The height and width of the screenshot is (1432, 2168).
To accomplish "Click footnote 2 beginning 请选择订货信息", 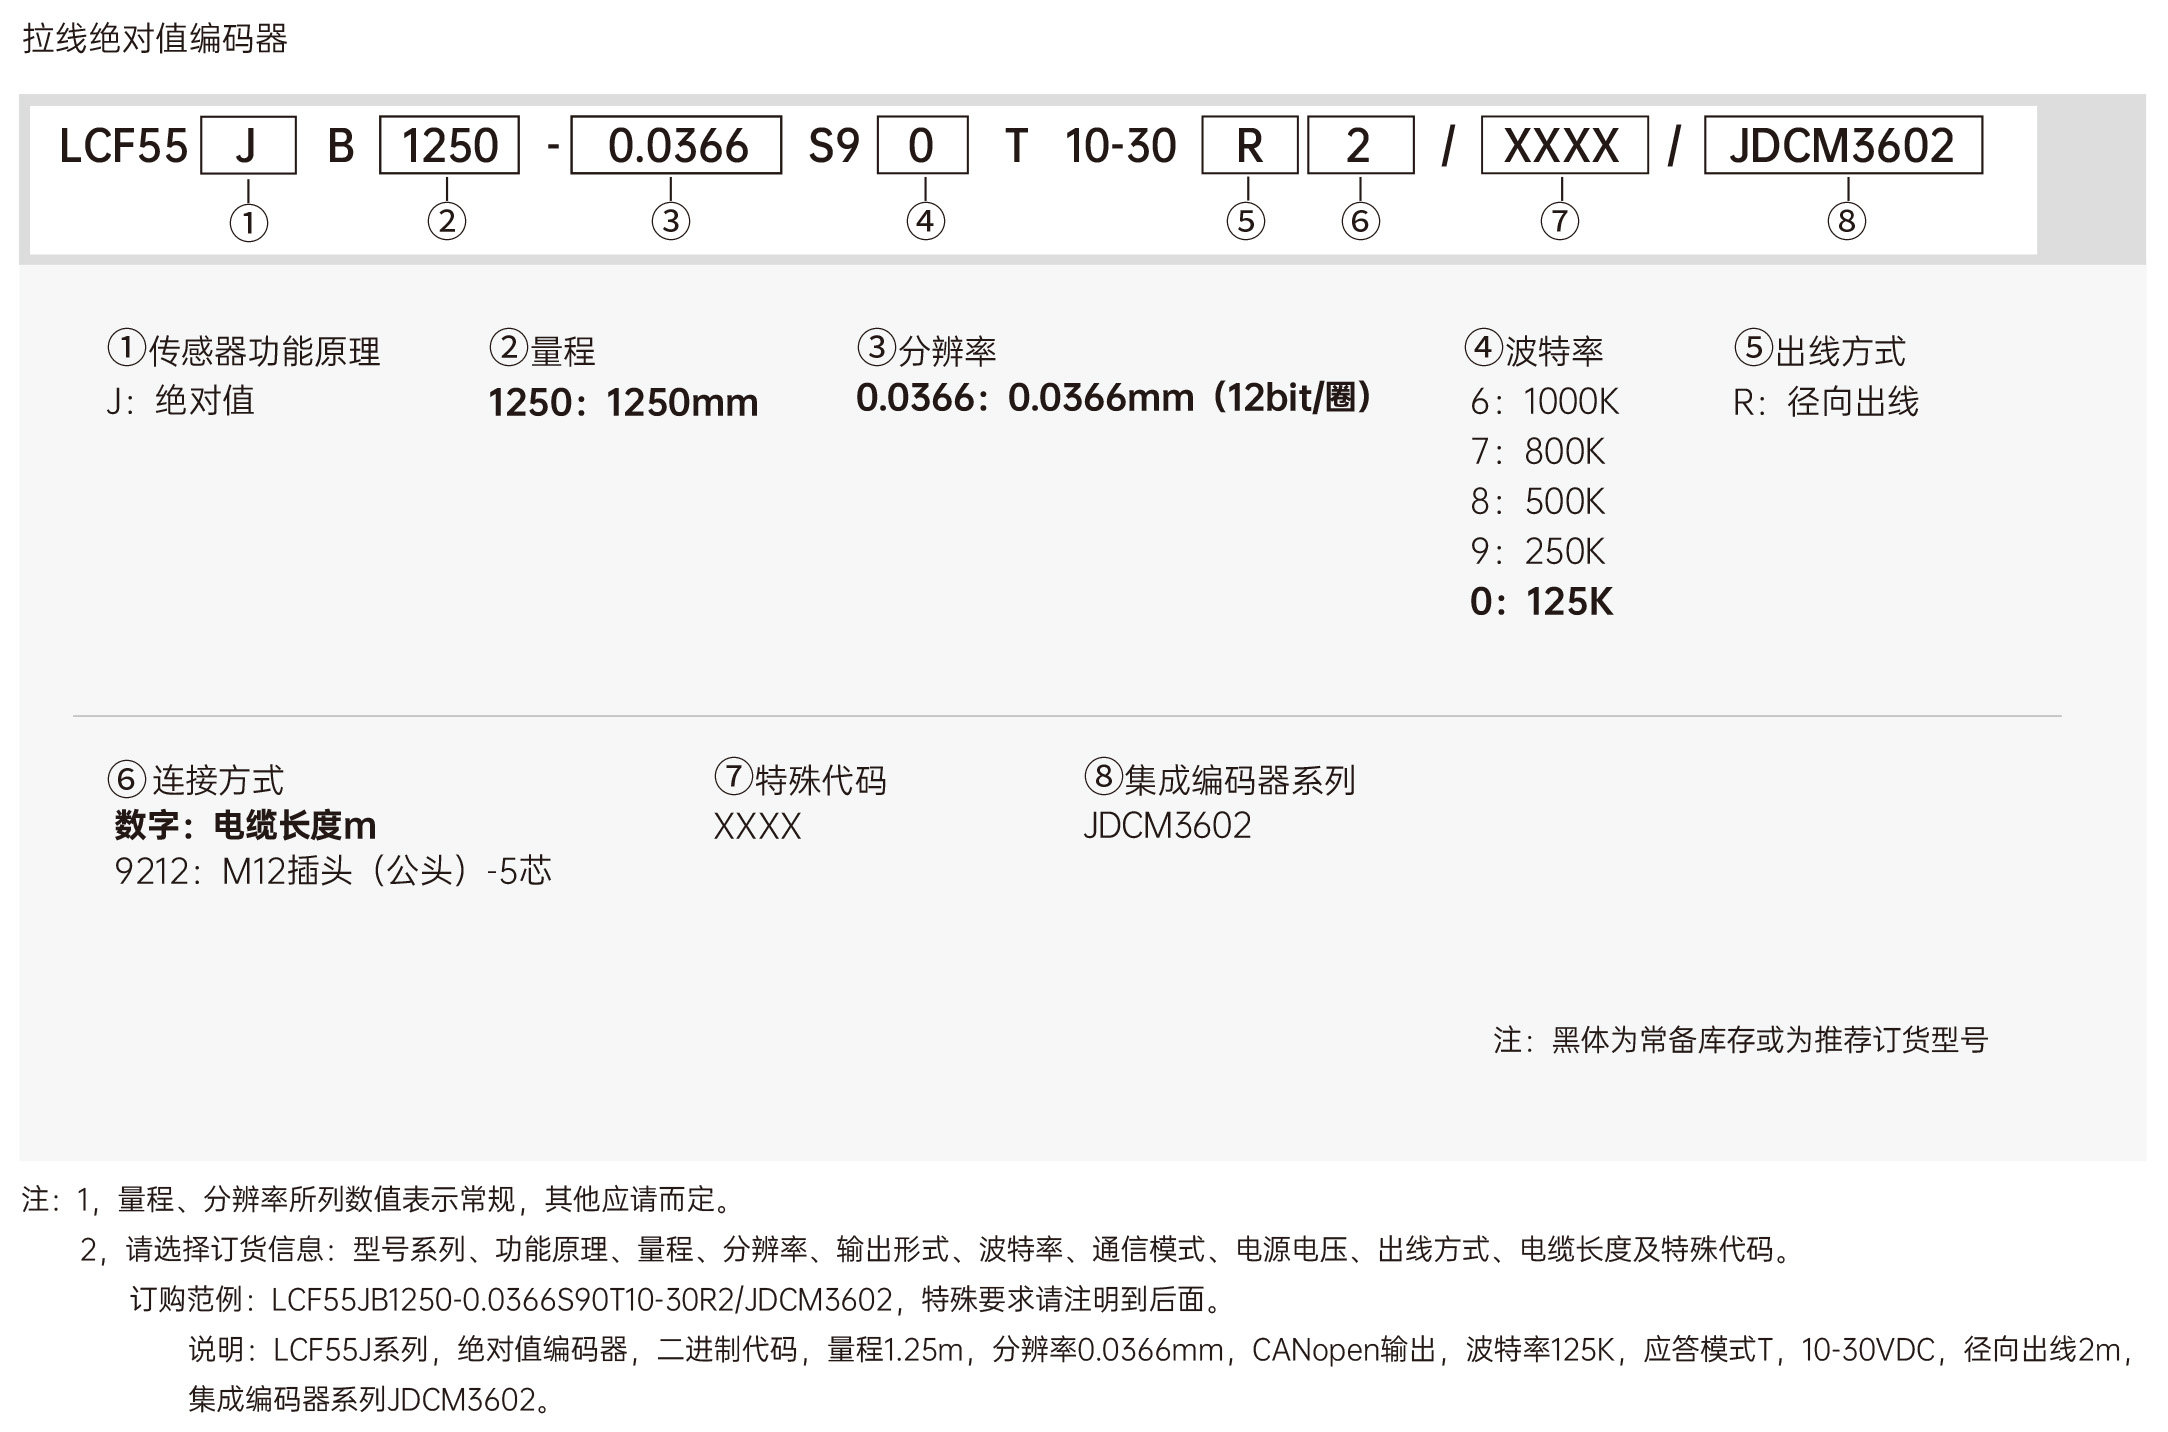I will pyautogui.click(x=939, y=1249).
